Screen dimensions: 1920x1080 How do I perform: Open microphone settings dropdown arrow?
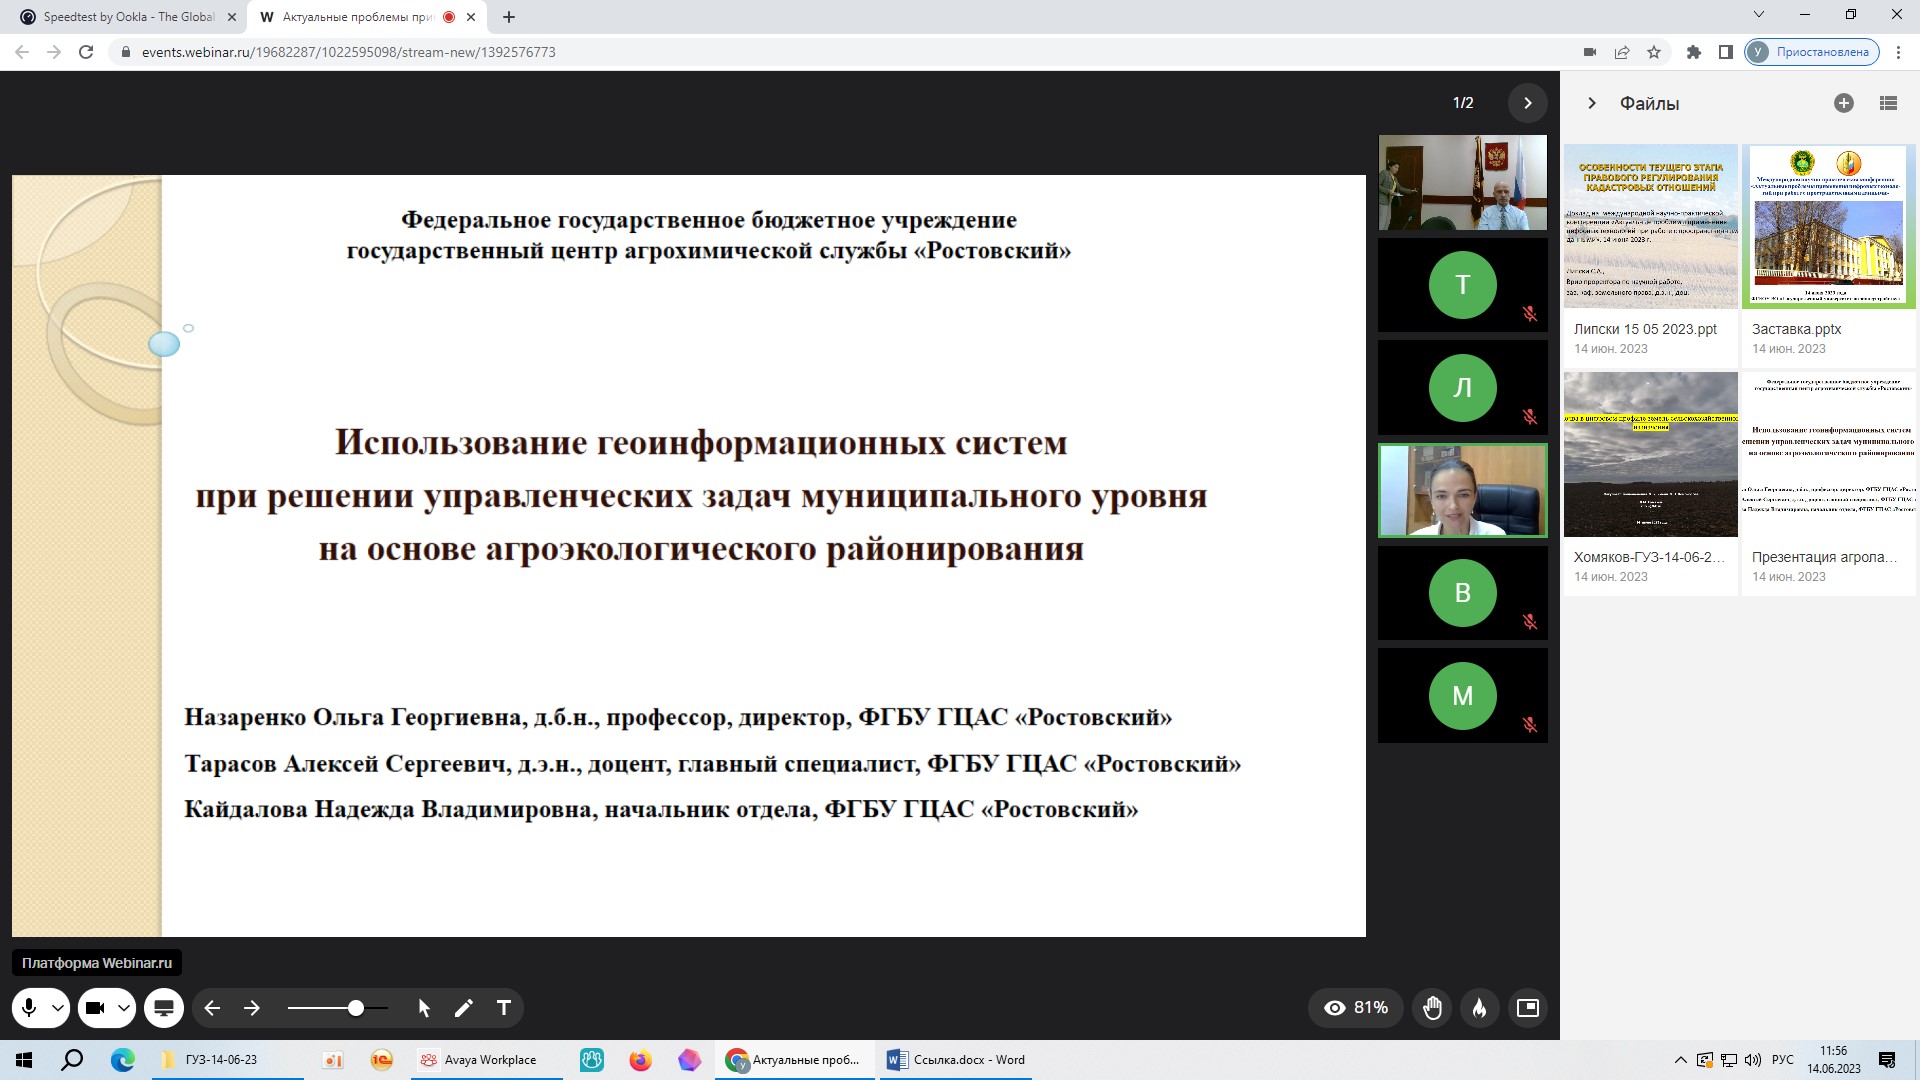pyautogui.click(x=58, y=1008)
